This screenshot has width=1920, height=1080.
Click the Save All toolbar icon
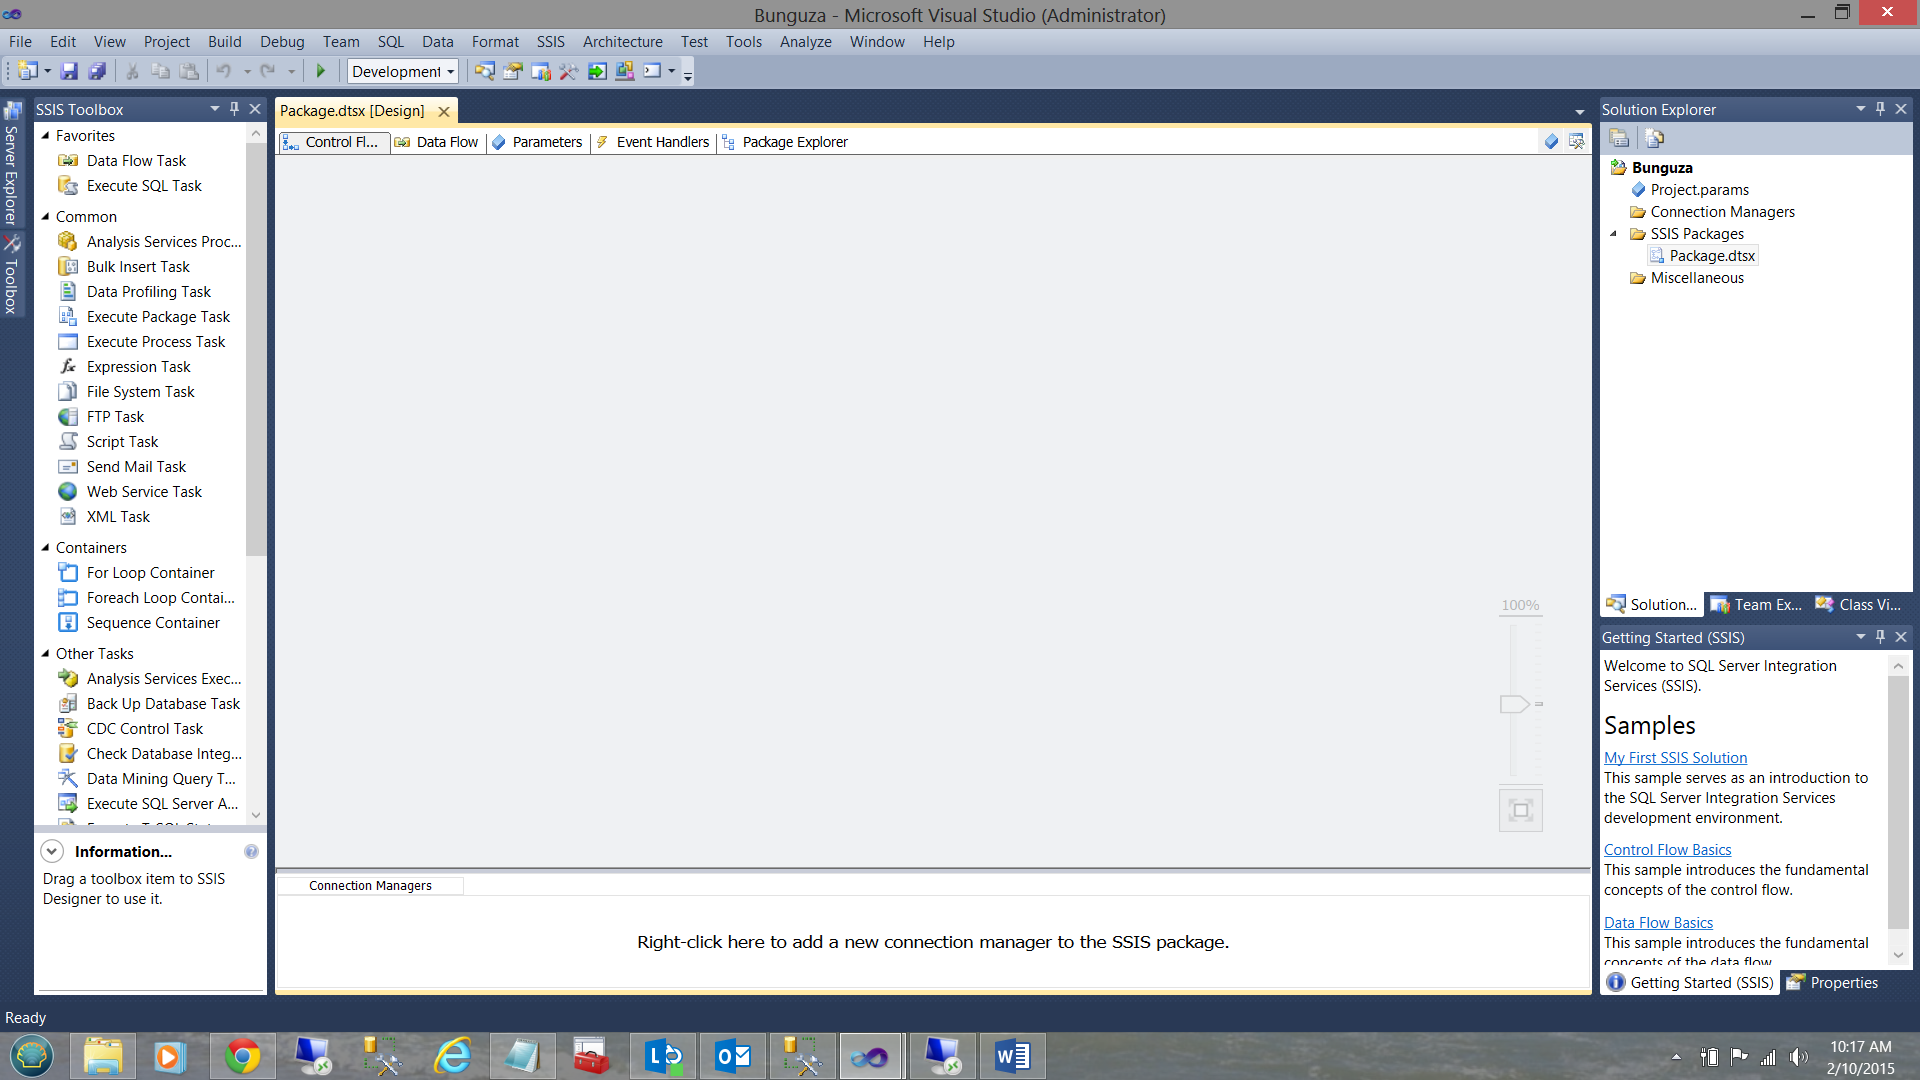pyautogui.click(x=97, y=71)
